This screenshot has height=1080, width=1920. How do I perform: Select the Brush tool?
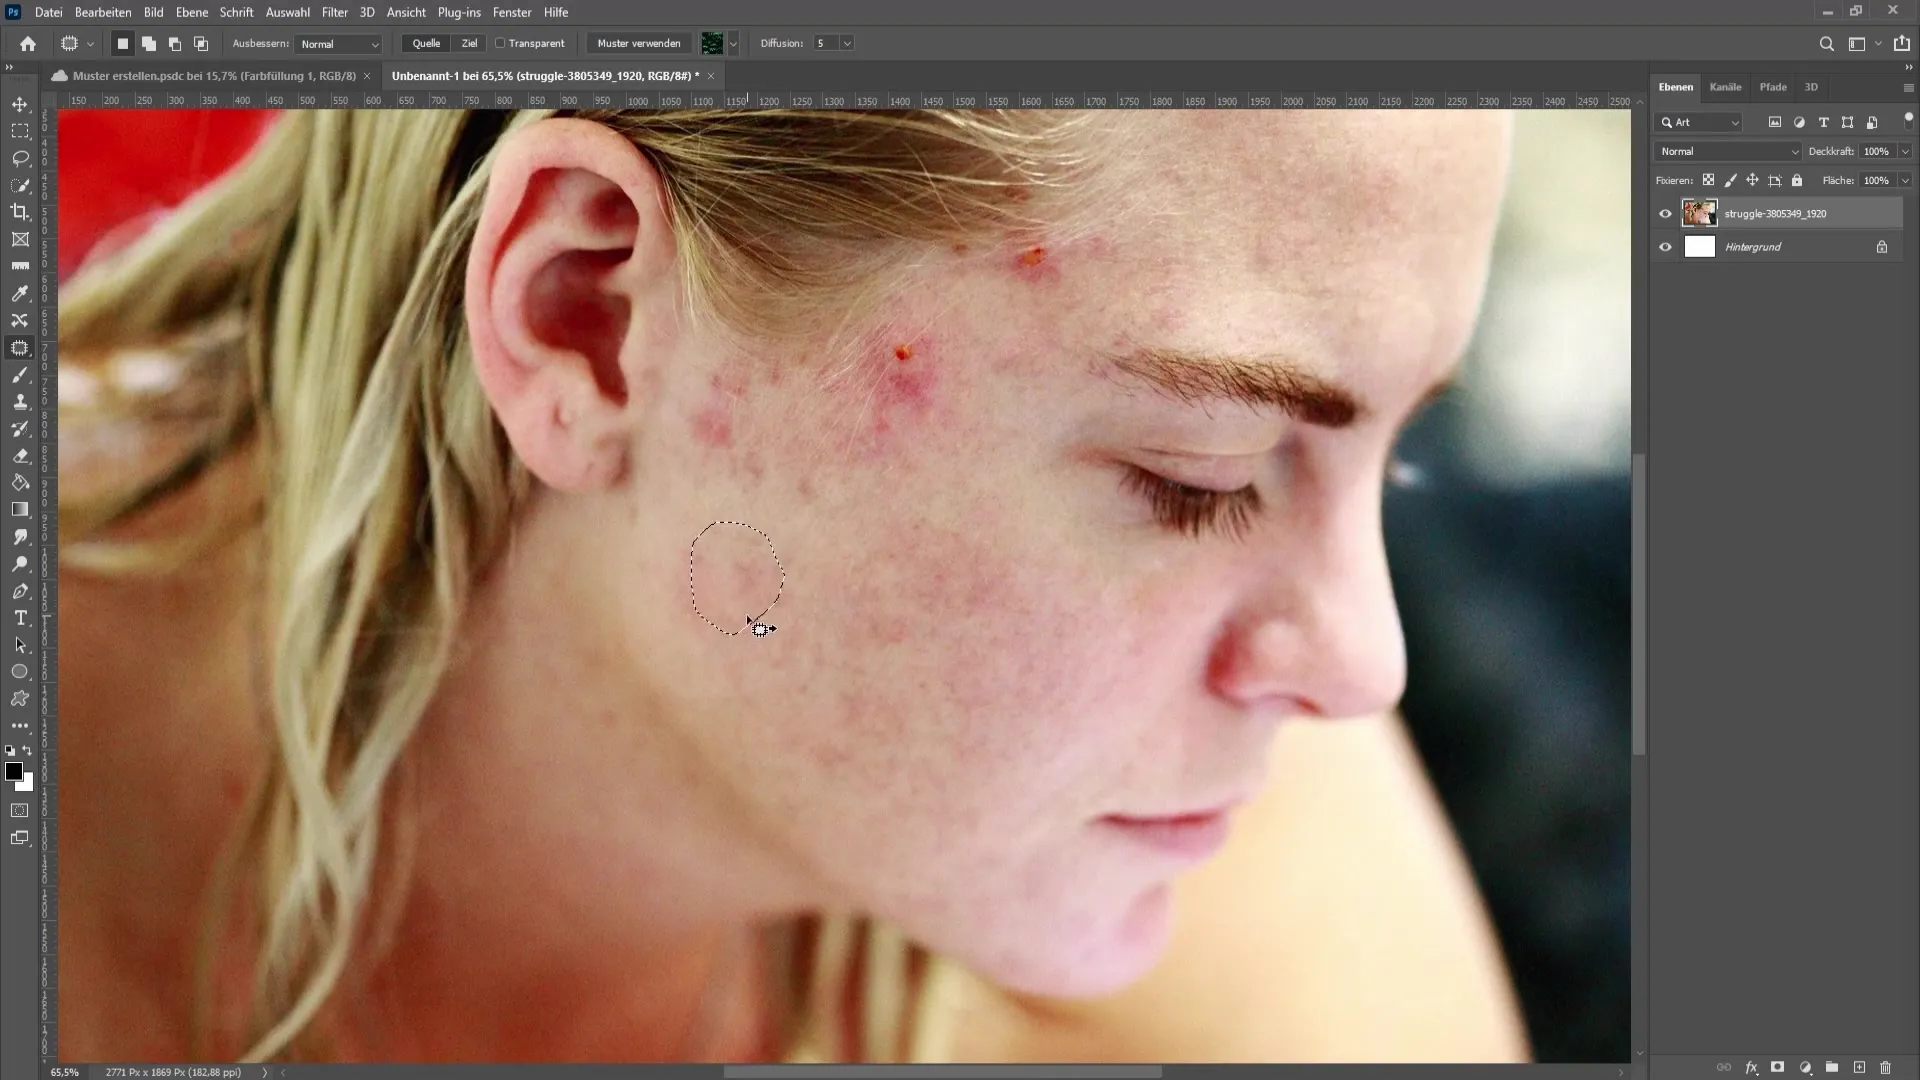click(x=20, y=375)
